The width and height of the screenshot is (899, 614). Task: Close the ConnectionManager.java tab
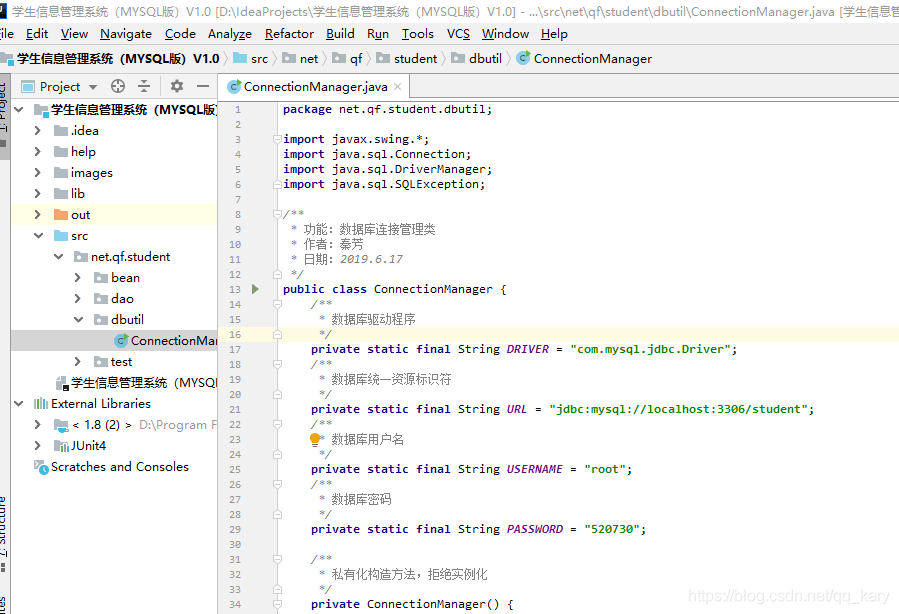(x=397, y=87)
